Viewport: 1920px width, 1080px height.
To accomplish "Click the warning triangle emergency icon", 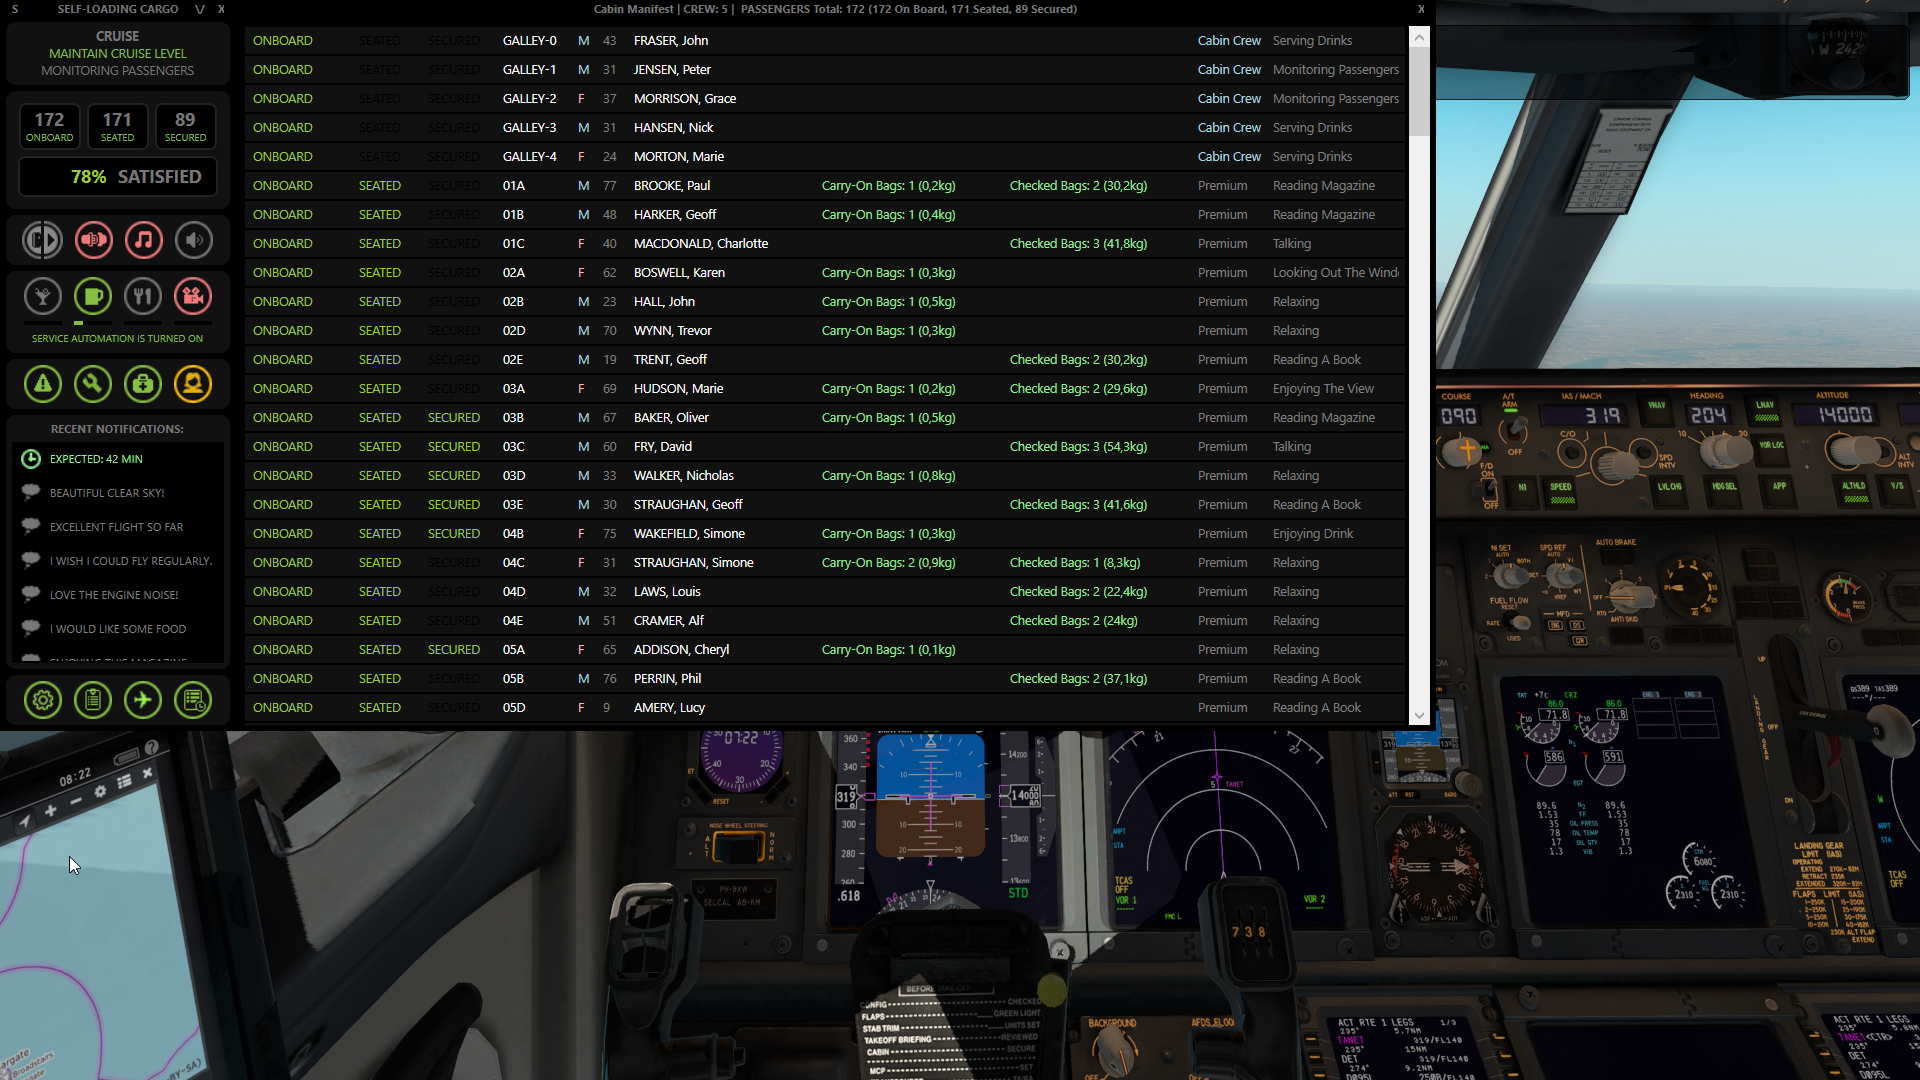I will click(42, 384).
